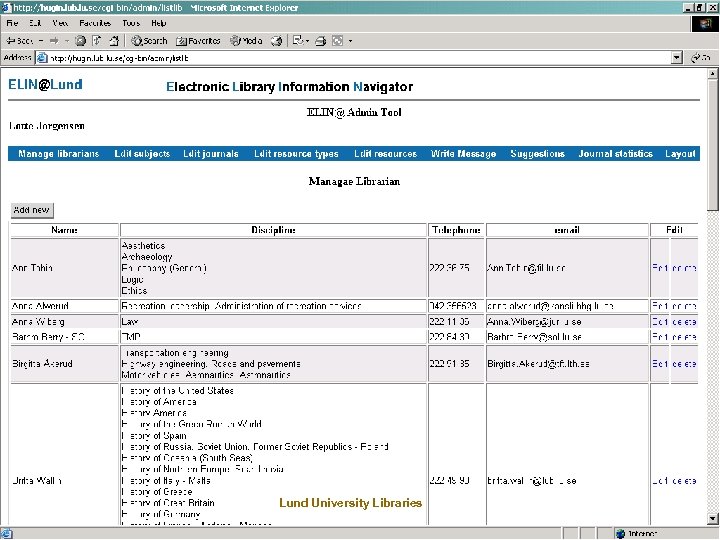The image size is (720, 540).
Task: Delete the Ann Tobin entry
Action: pyautogui.click(x=684, y=268)
